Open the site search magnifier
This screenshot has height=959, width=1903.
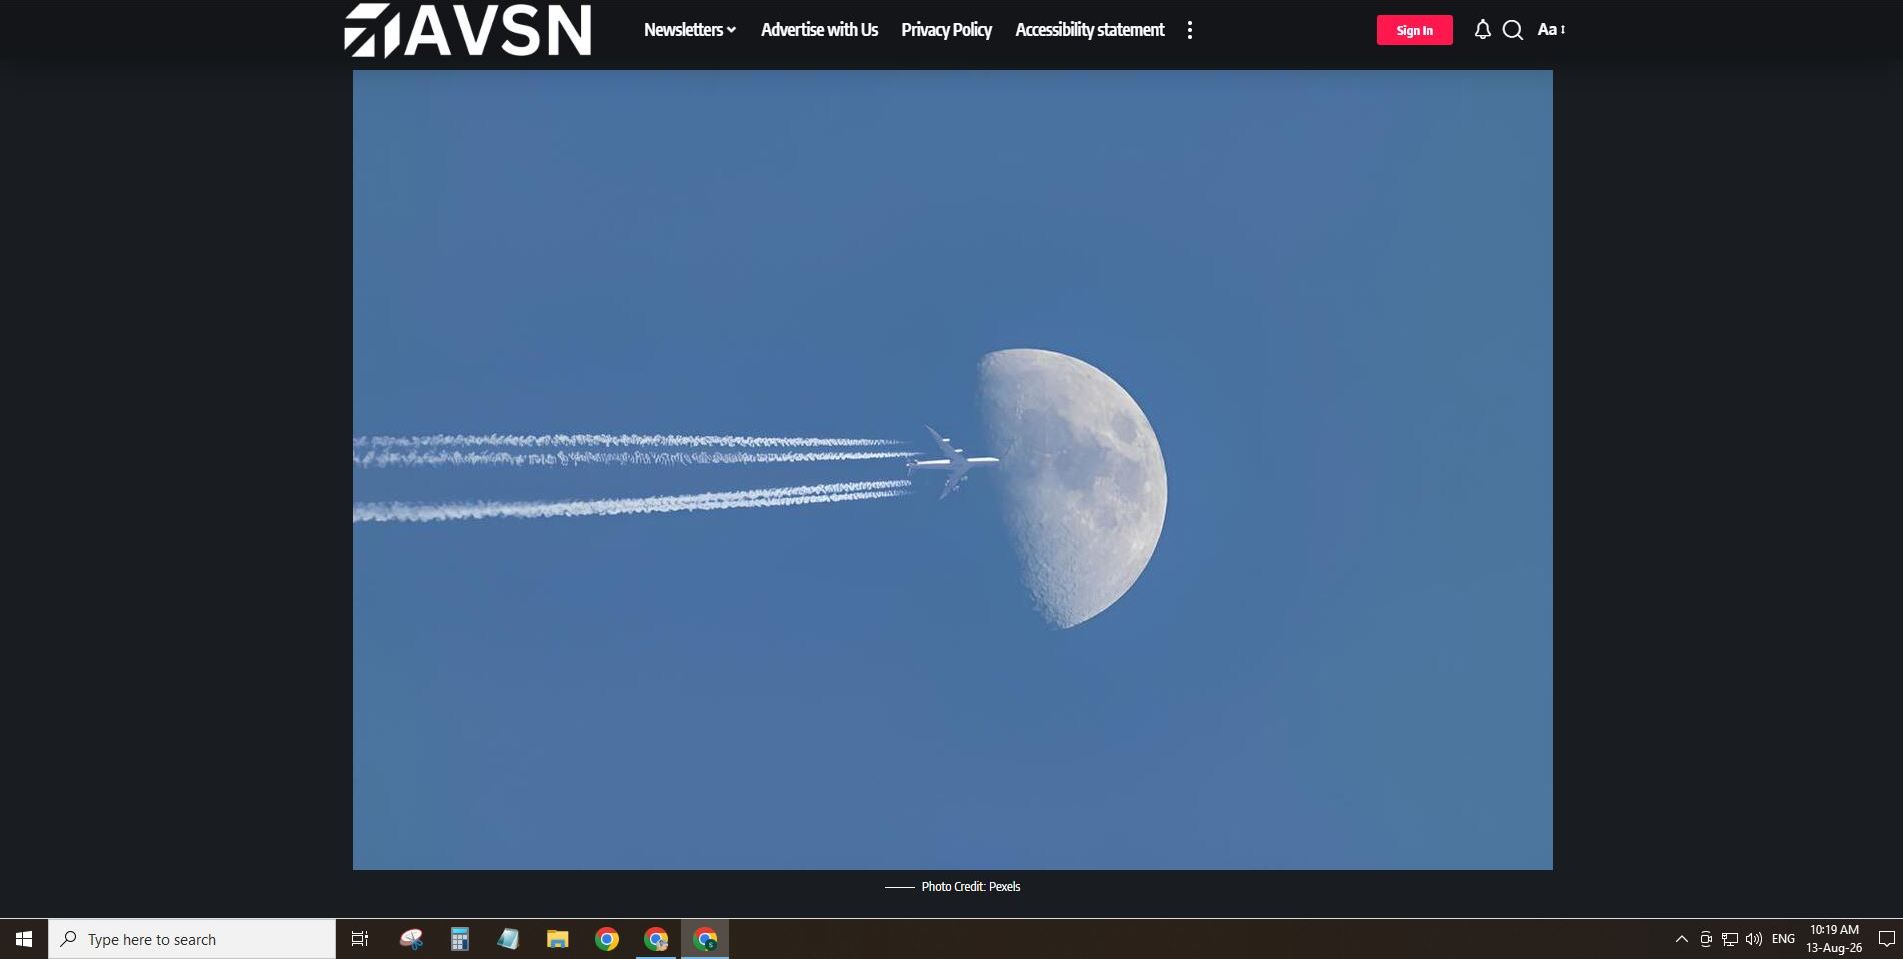pos(1513,30)
